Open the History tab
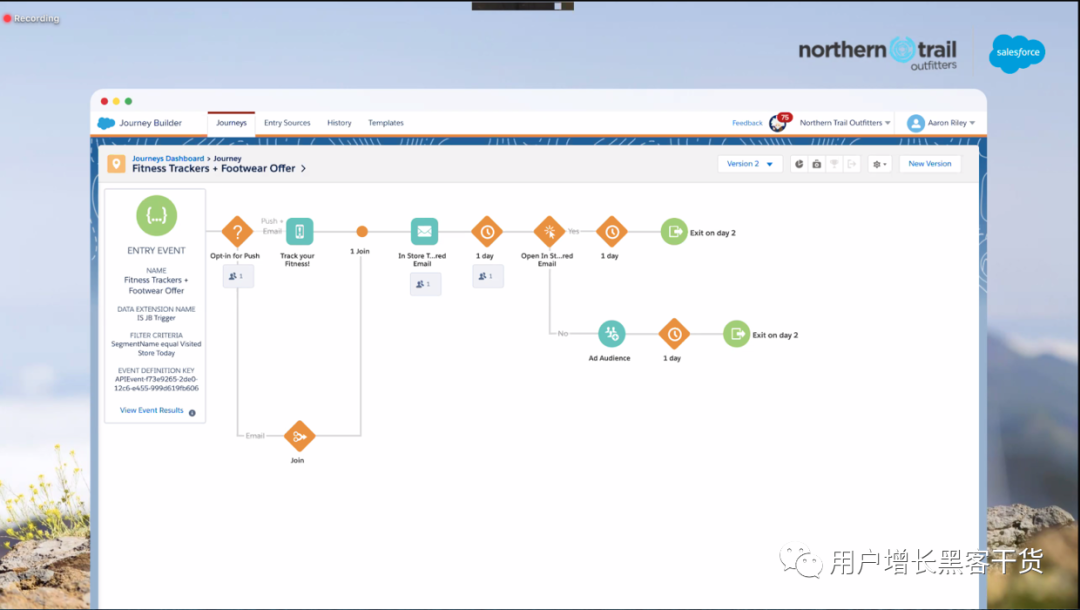The width and height of the screenshot is (1080, 610). coord(339,123)
